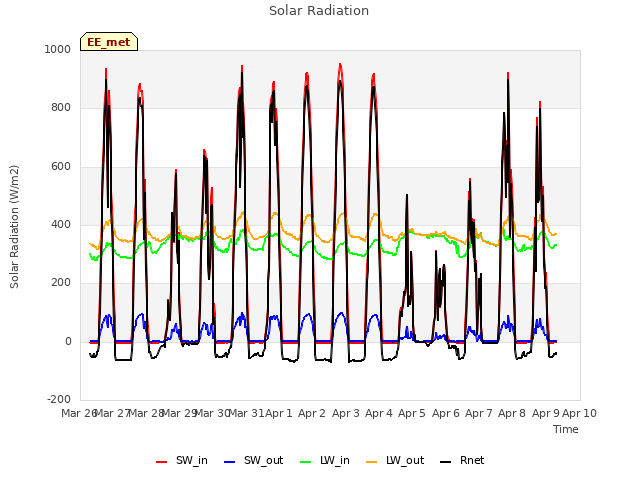Click the 800 y-axis tick label

[x=61, y=108]
